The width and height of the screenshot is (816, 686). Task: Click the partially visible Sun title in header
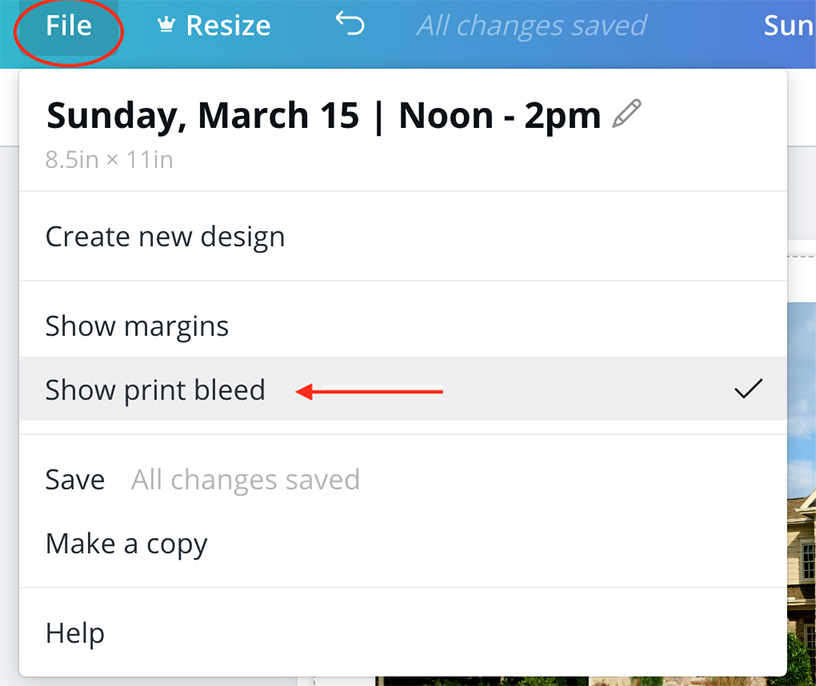point(789,26)
